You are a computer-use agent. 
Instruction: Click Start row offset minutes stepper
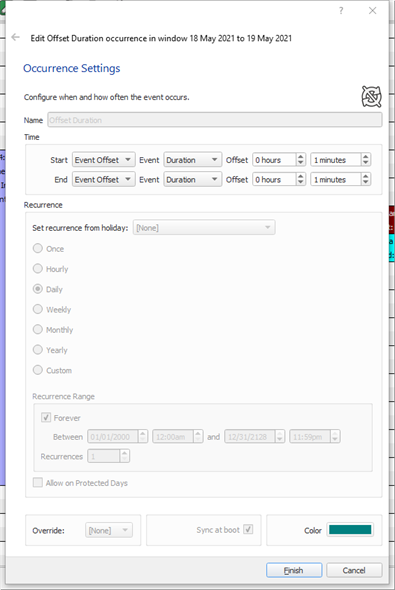365,160
